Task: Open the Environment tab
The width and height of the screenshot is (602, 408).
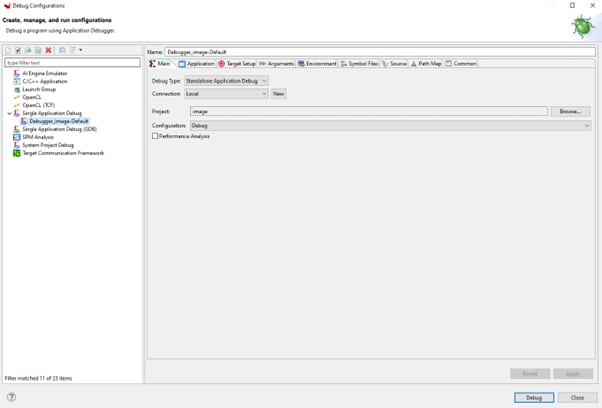Action: click(x=316, y=63)
